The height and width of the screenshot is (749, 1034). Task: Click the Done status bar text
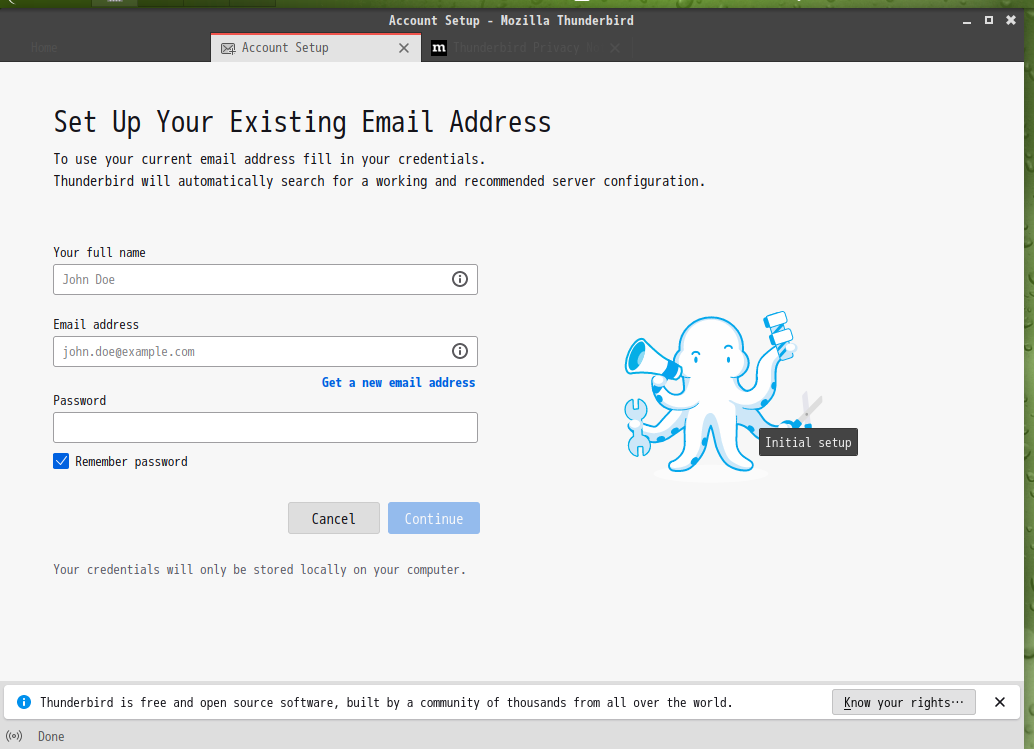pos(51,736)
